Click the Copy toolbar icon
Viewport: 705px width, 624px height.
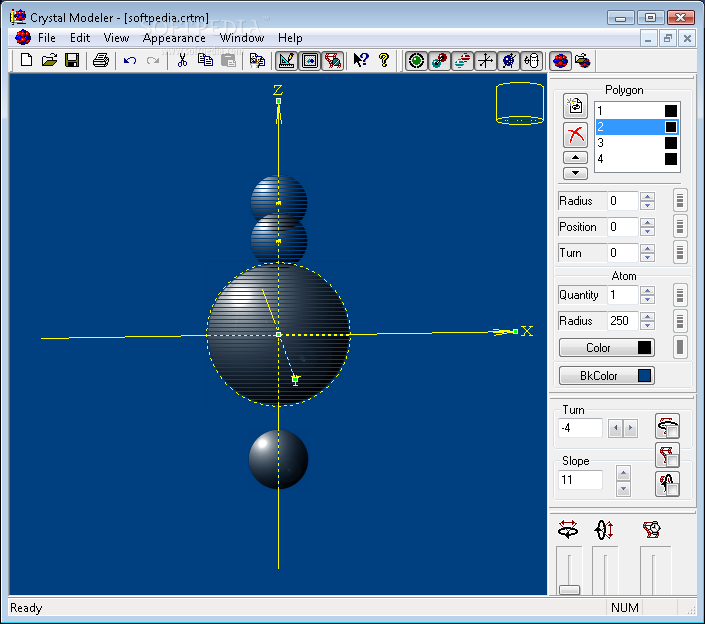coord(205,60)
